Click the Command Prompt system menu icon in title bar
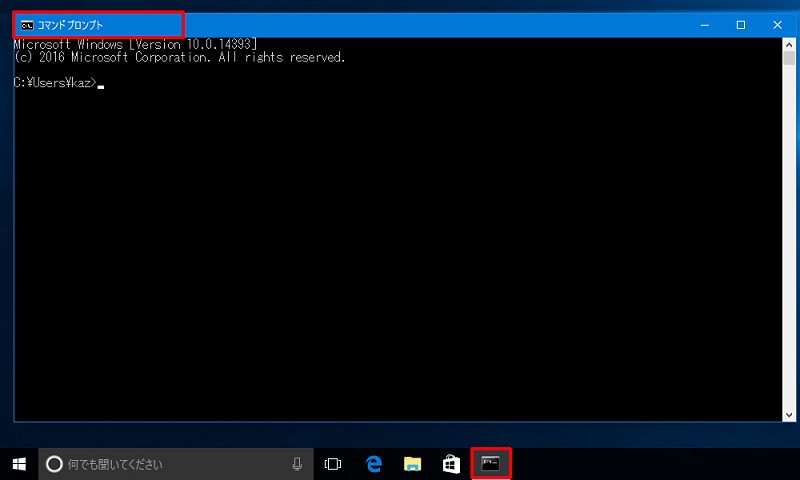Viewport: 800px width, 480px height. [27, 25]
